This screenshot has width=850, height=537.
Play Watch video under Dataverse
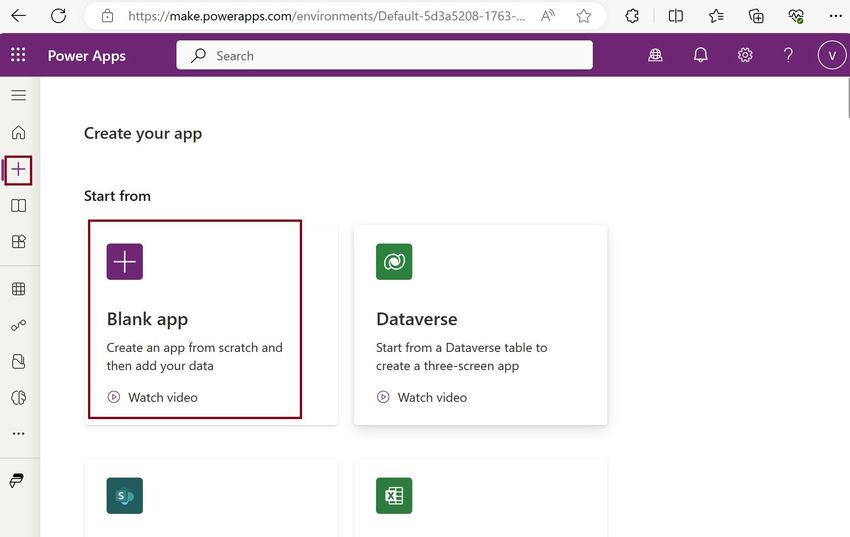click(422, 397)
